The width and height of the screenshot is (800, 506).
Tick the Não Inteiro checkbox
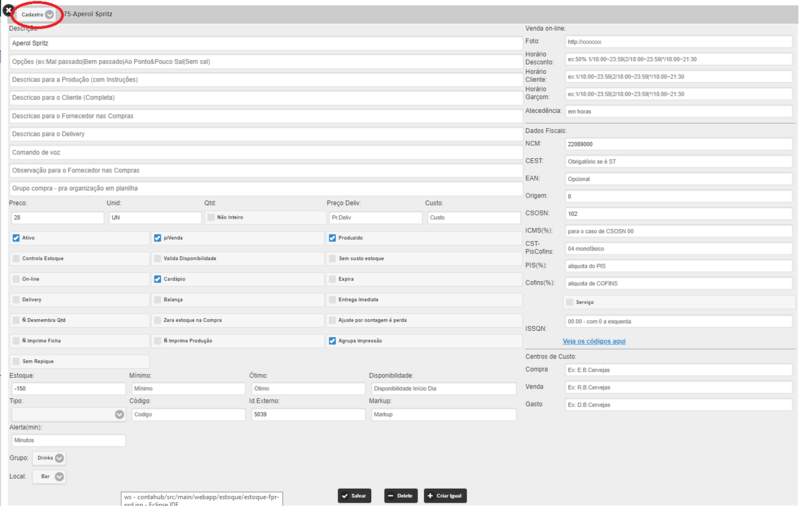[x=211, y=217]
